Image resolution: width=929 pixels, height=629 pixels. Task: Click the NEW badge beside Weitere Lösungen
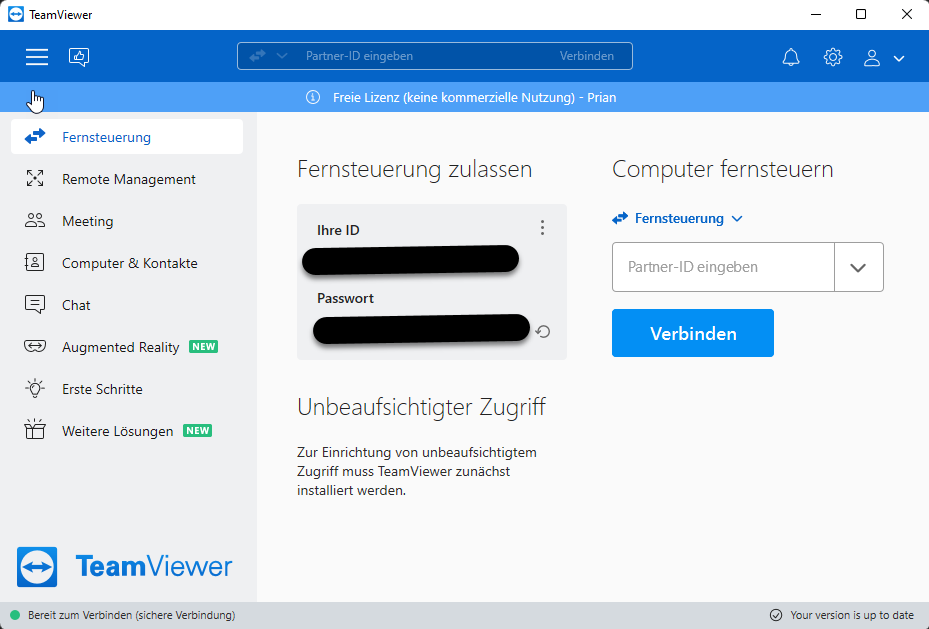point(198,431)
